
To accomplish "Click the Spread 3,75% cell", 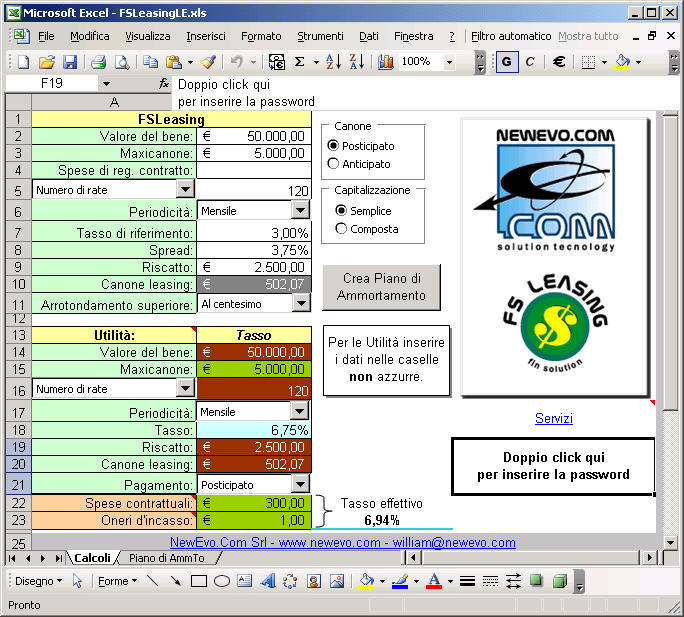I will click(x=254, y=250).
